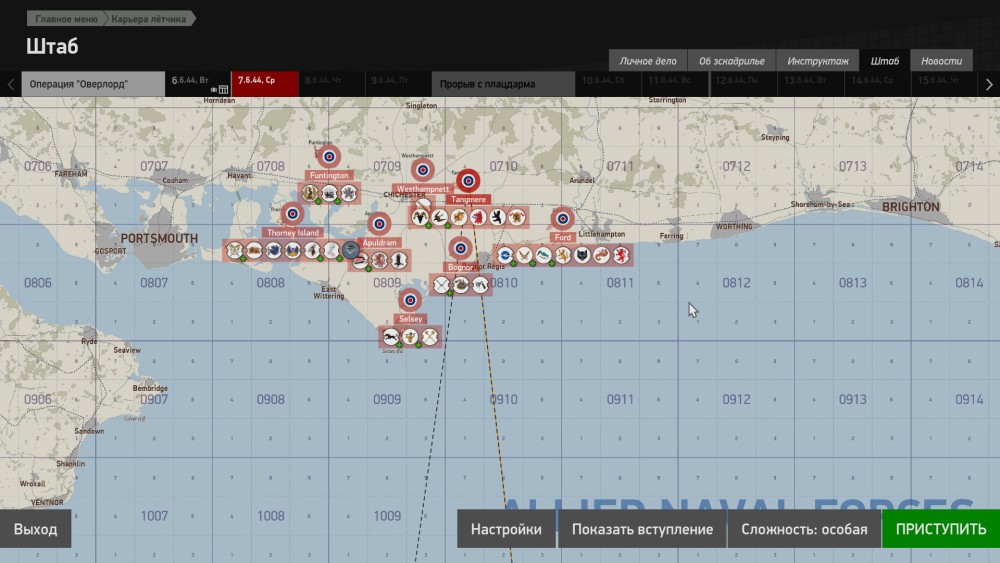
Task: Select the Bognor airfield roundel
Action: (x=460, y=248)
